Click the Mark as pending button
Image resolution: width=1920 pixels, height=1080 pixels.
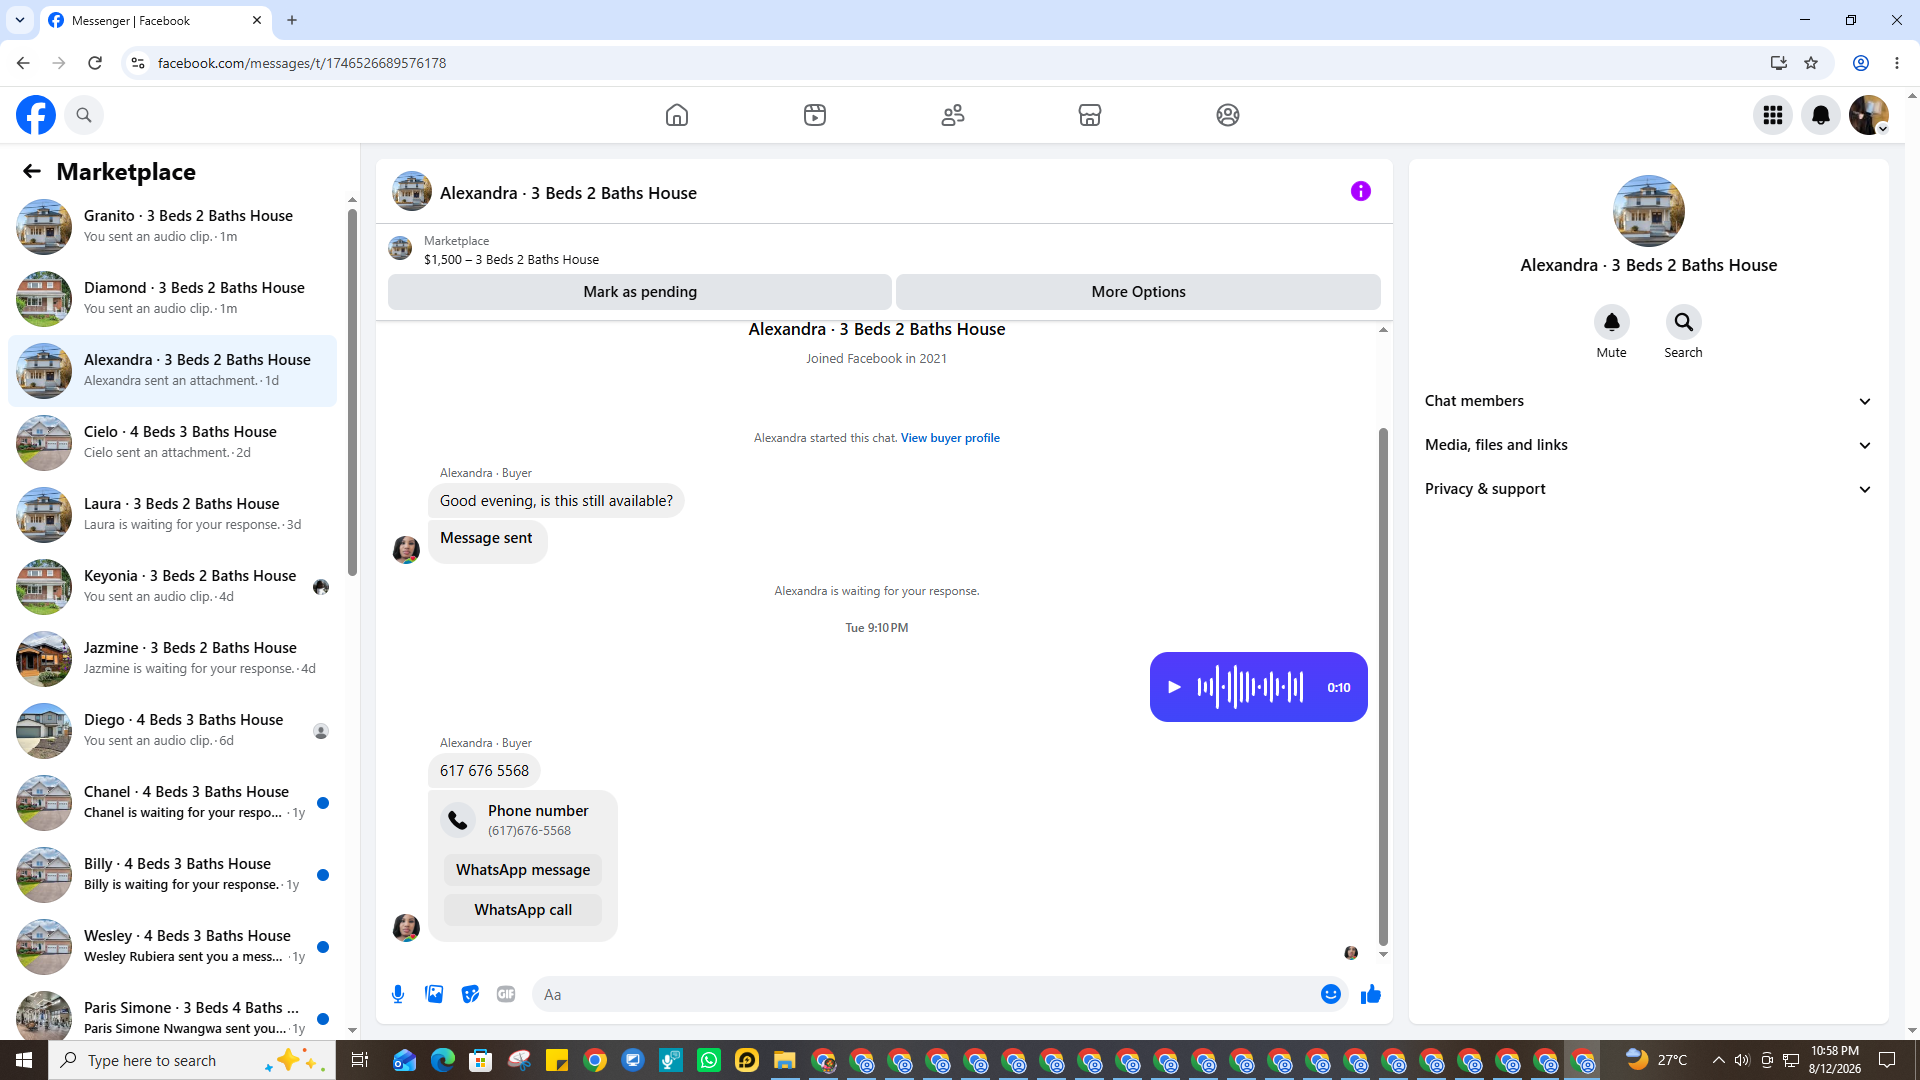click(x=640, y=292)
